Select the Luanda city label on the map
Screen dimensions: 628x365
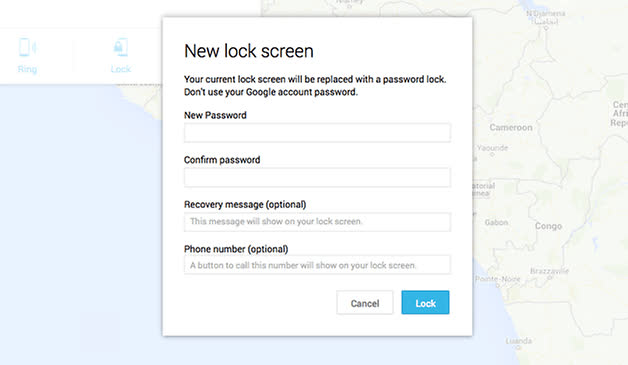pyautogui.click(x=519, y=341)
